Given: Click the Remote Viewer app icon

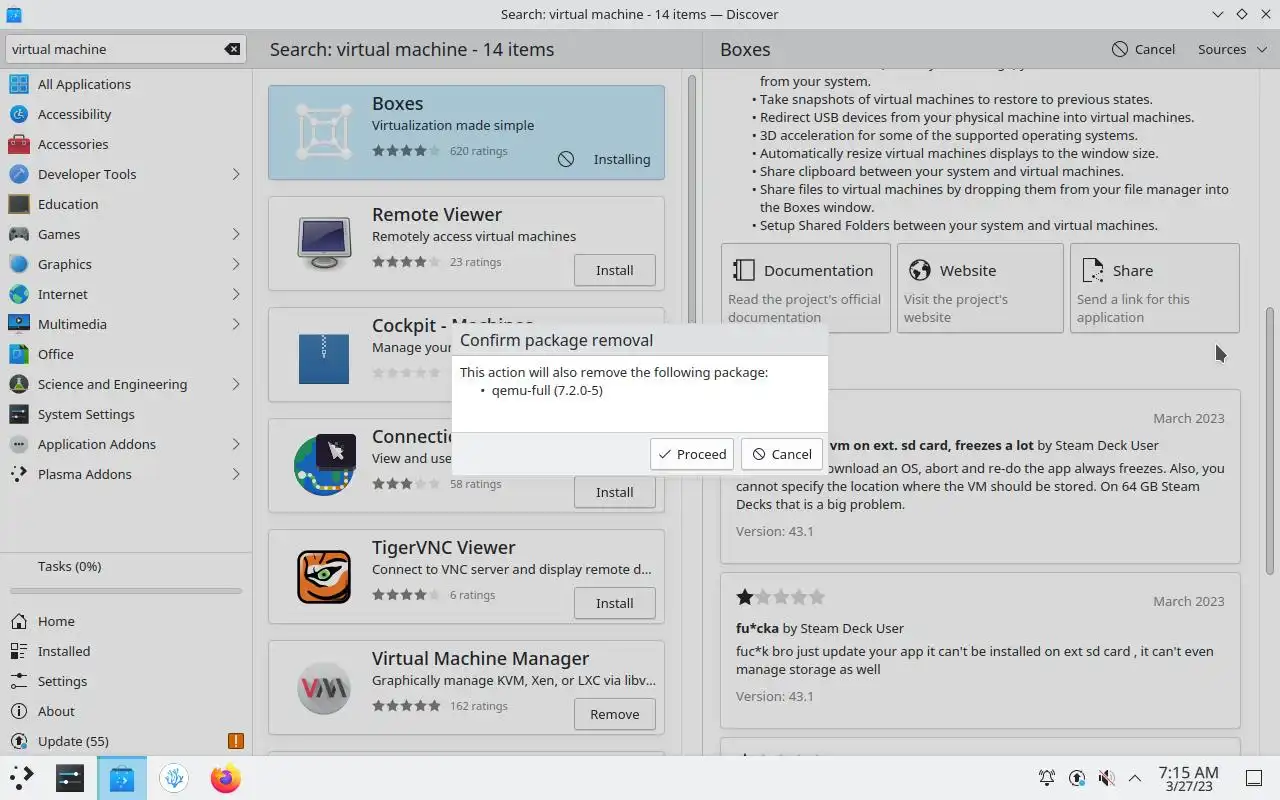Looking at the screenshot, I should click(324, 243).
